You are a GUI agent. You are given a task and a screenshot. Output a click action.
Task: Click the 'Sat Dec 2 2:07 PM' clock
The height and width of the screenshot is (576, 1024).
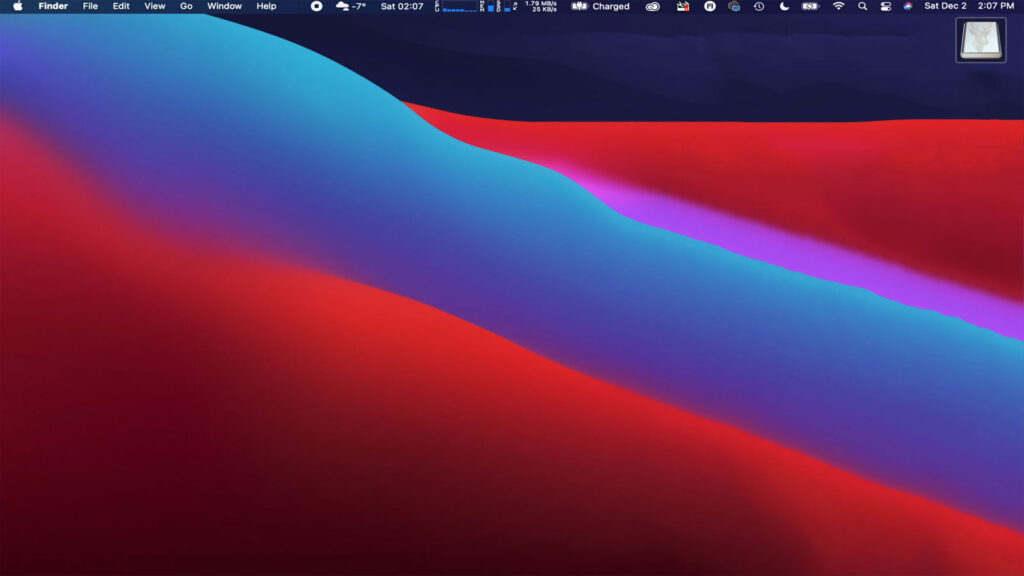click(969, 6)
